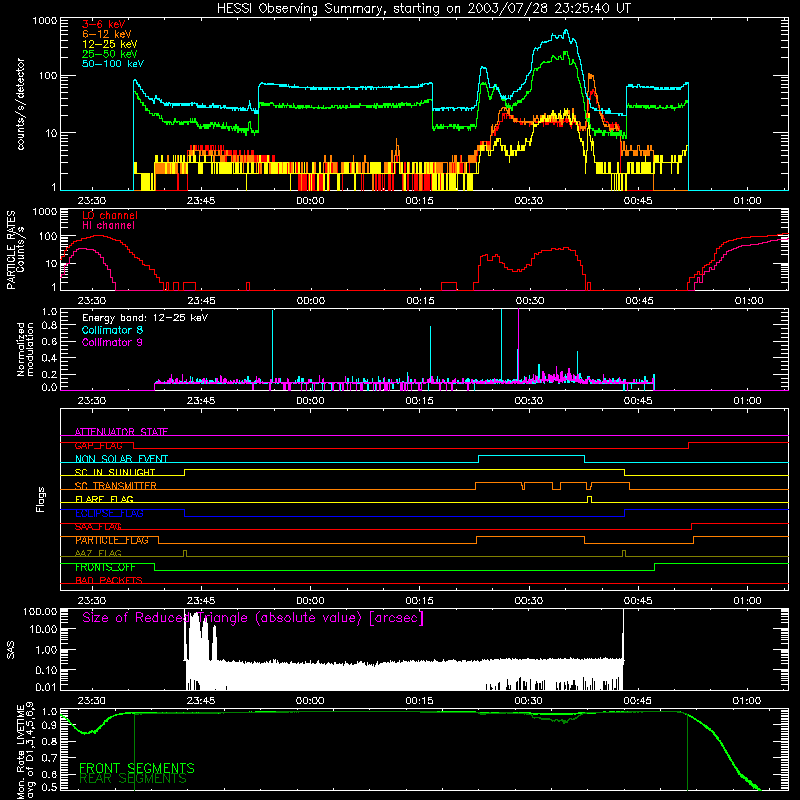
Task: Select the Collimator 9 legend label
Action: click(112, 342)
